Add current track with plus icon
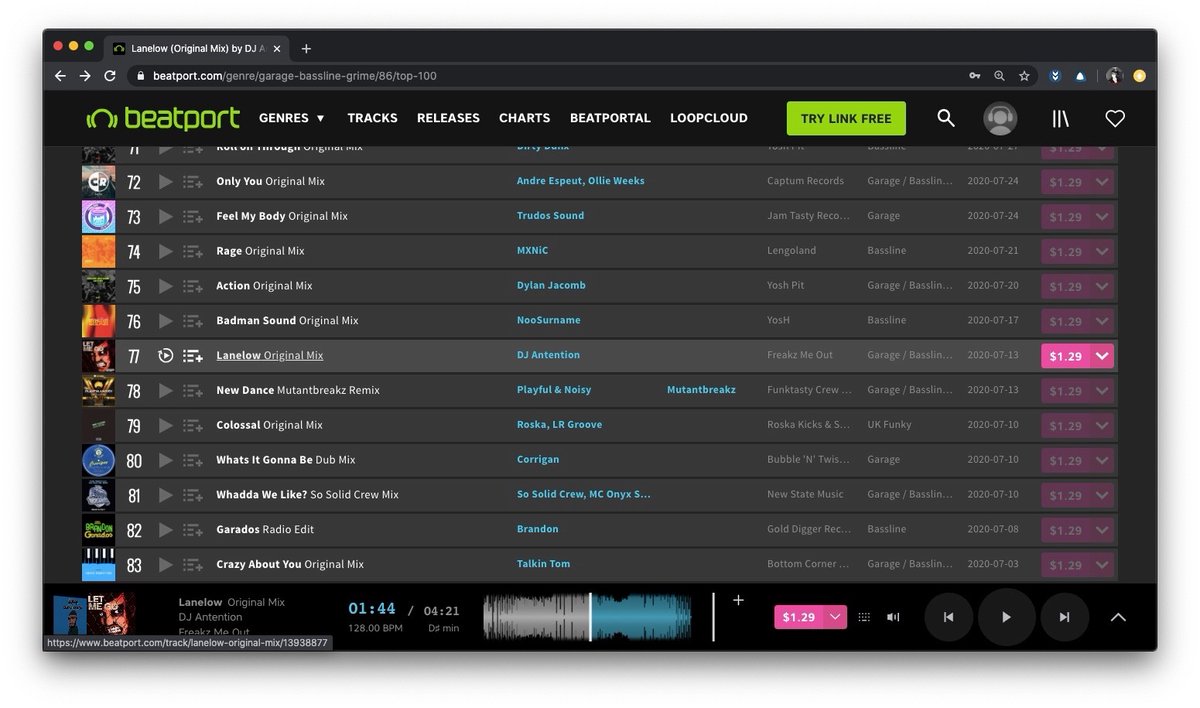This screenshot has width=1200, height=708. [x=738, y=600]
